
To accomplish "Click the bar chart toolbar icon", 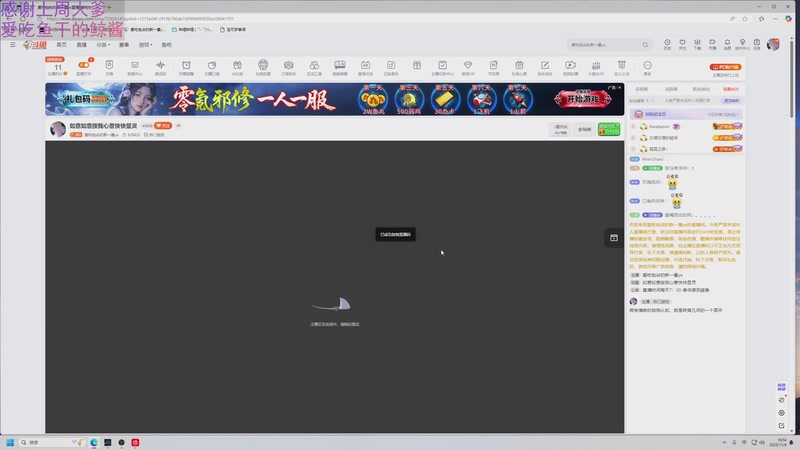I will coord(596,65).
